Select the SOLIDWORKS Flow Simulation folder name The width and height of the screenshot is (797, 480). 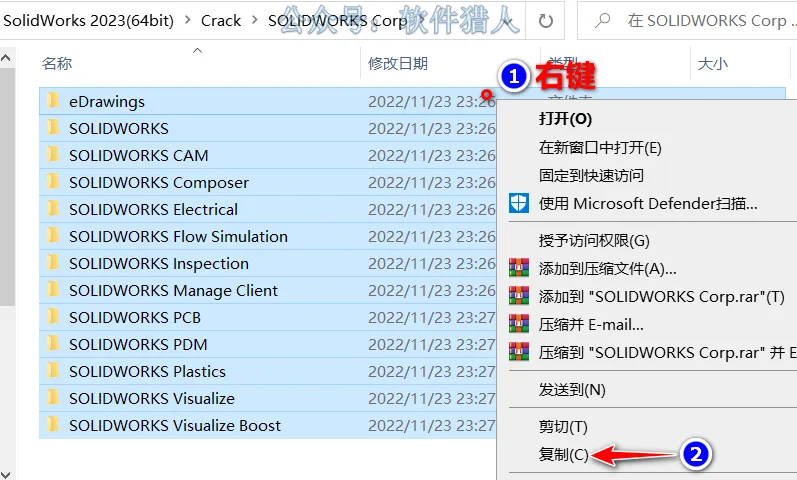pyautogui.click(x=178, y=236)
